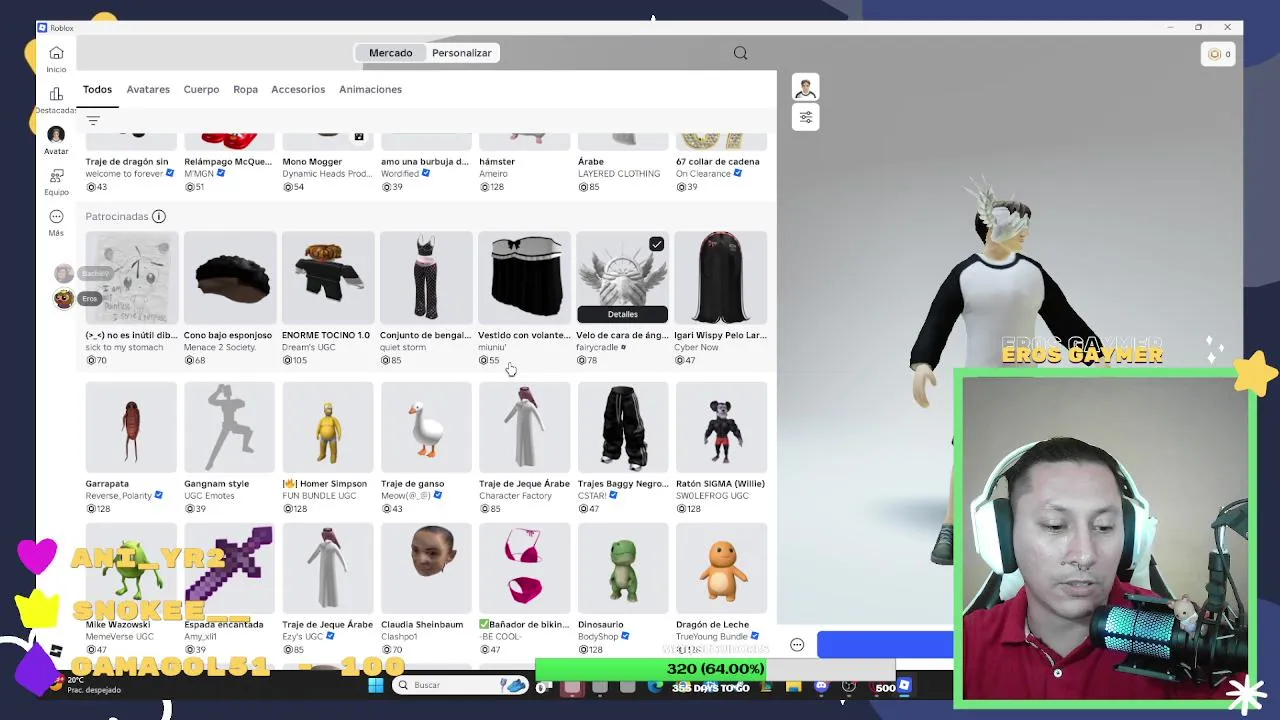Select the Gangnam style emote thumbnail

229,427
